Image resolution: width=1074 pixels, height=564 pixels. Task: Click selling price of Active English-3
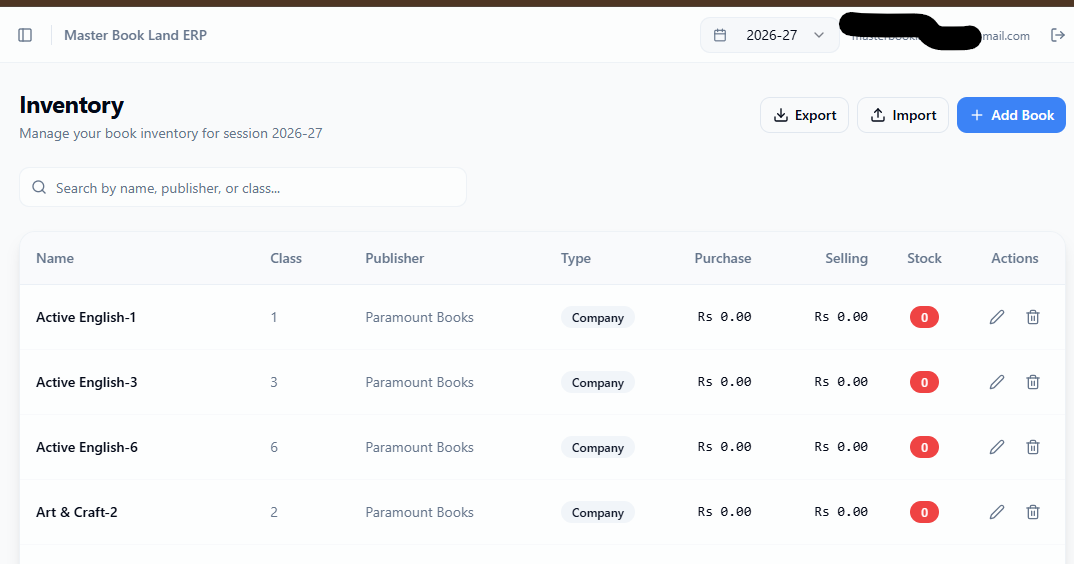pos(840,382)
